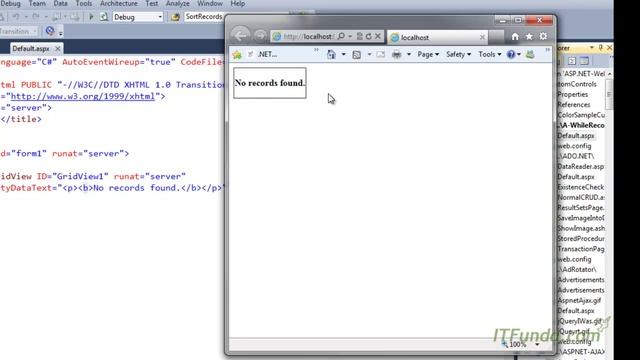
Task: Open the blue Help question mark icon
Action: (x=511, y=54)
